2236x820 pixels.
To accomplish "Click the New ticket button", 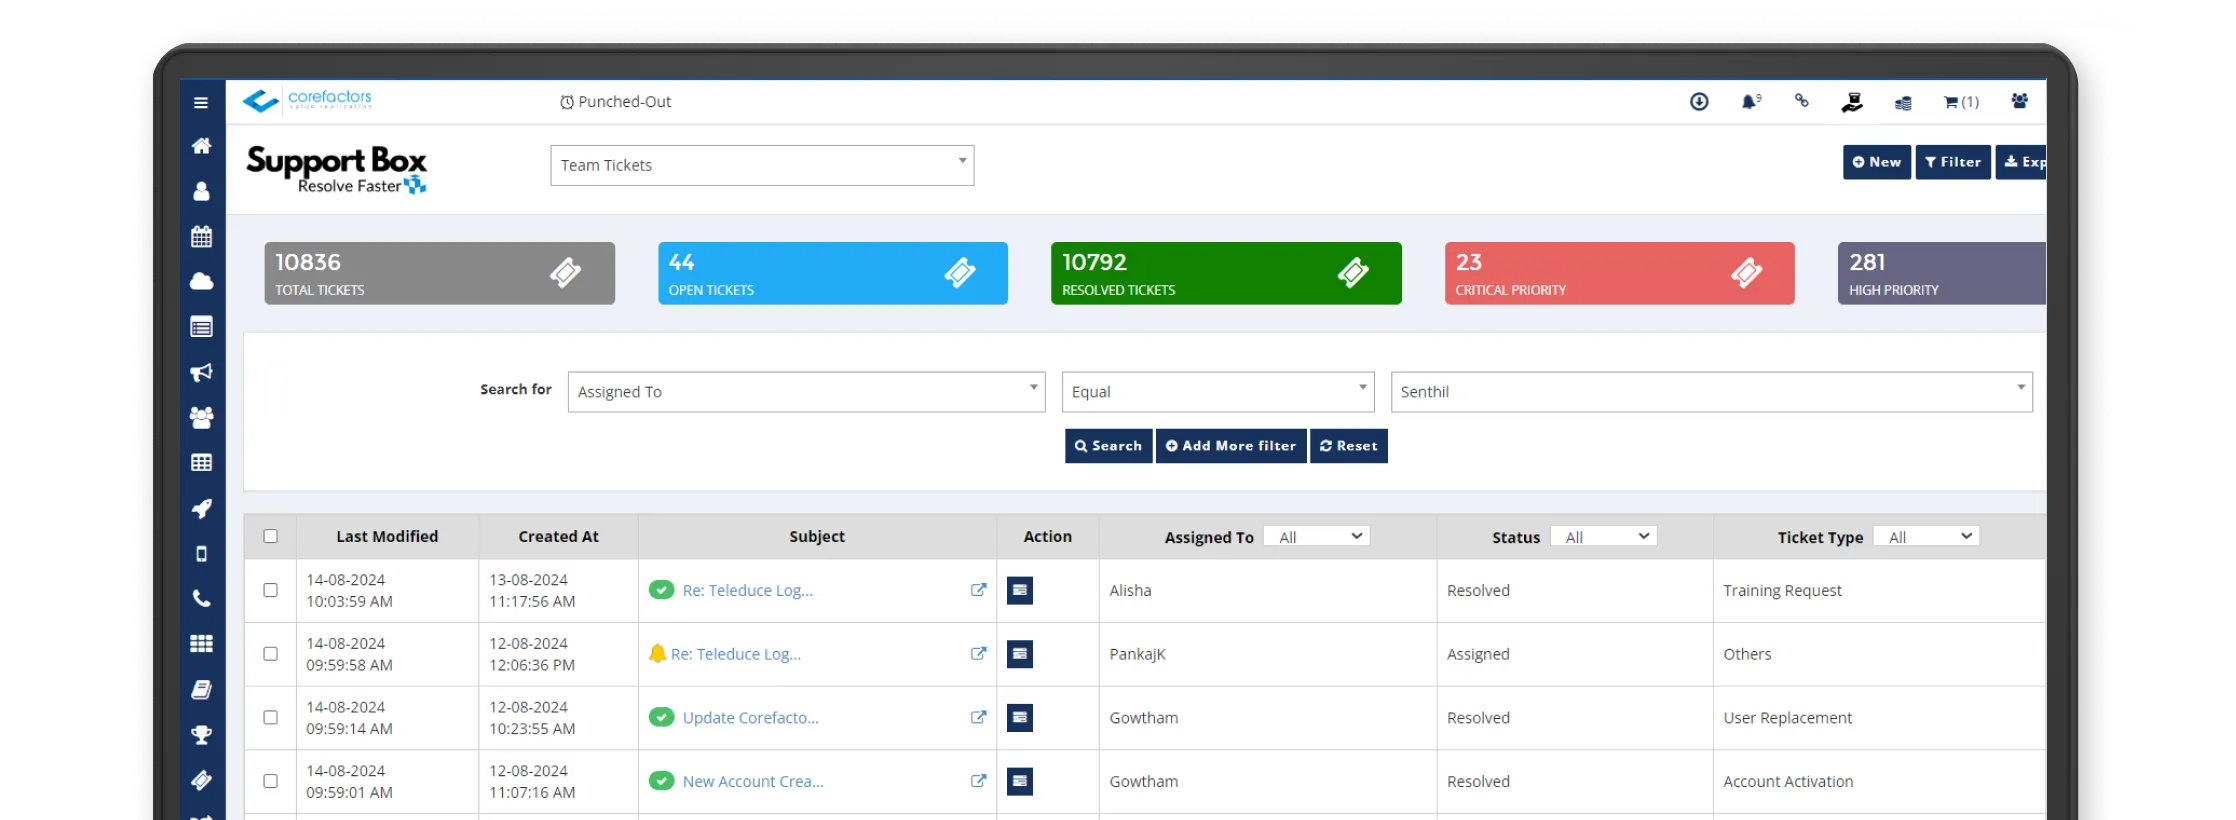I will click(1876, 162).
